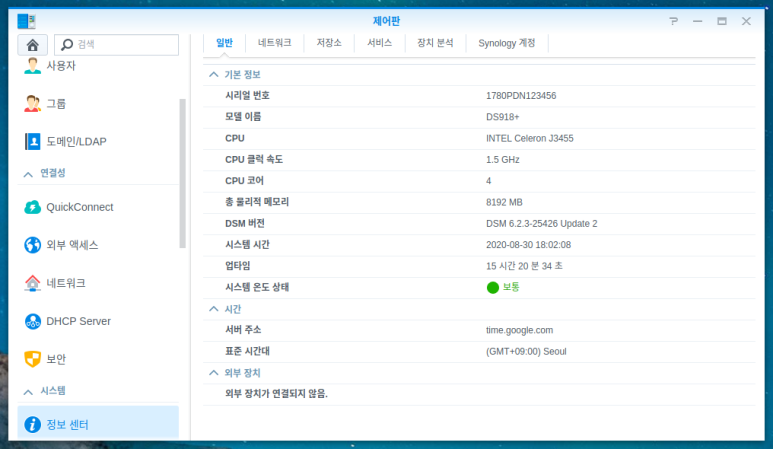
Task: Collapse the 외부 장치 section
Action: [213, 373]
